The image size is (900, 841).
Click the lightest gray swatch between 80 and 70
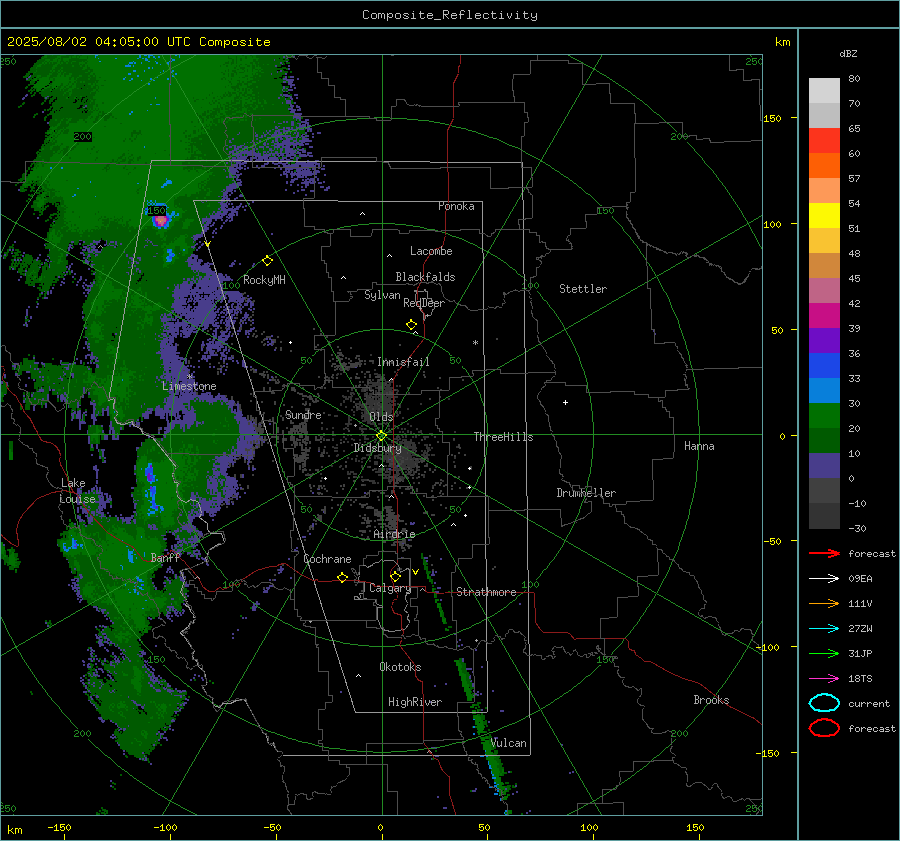tap(824, 91)
